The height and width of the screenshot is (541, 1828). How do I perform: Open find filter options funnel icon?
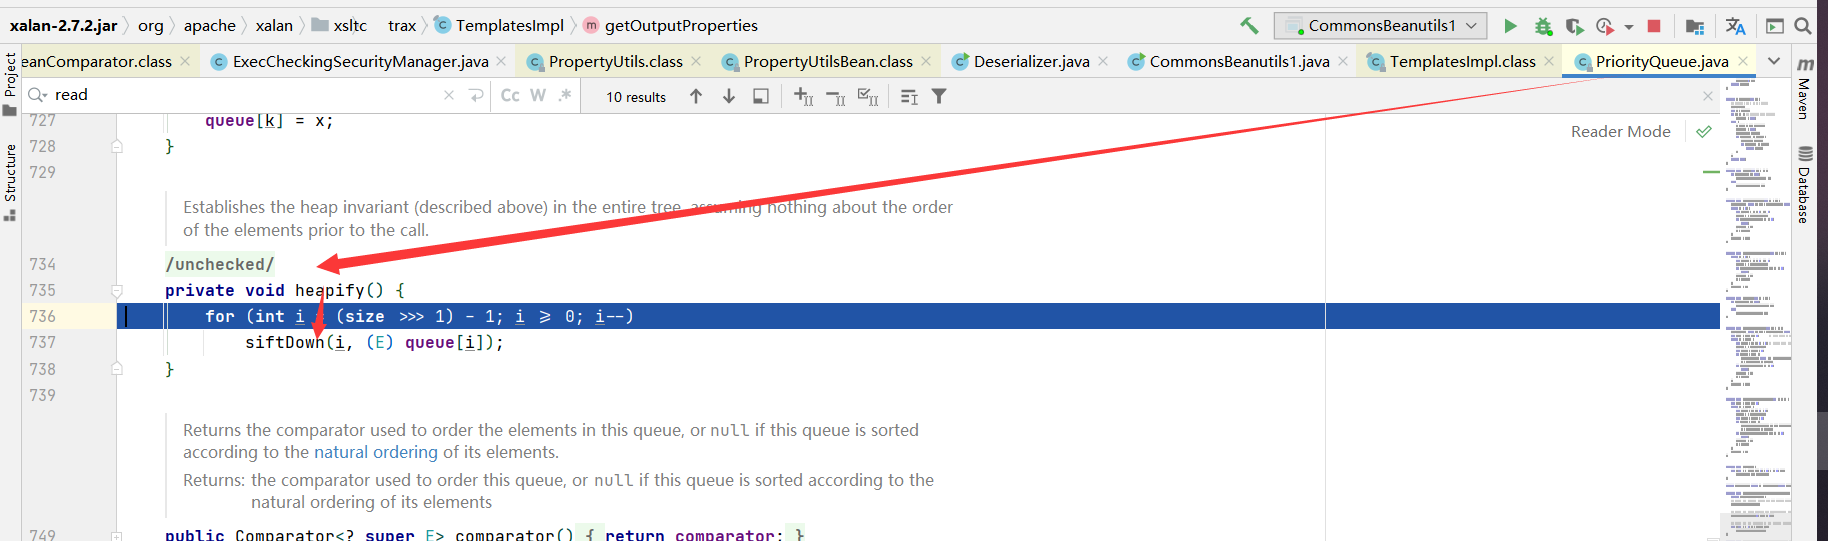(939, 97)
